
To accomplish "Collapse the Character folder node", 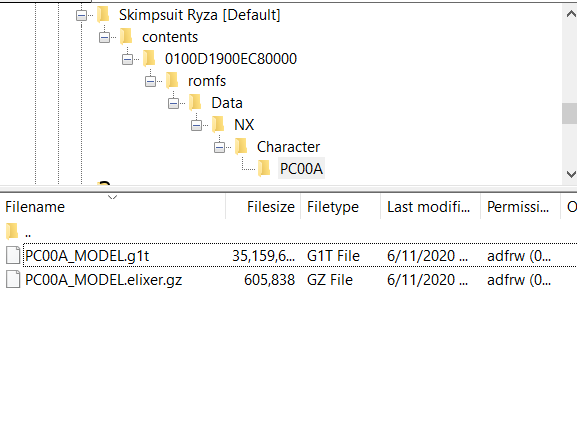I will pyautogui.click(x=220, y=147).
